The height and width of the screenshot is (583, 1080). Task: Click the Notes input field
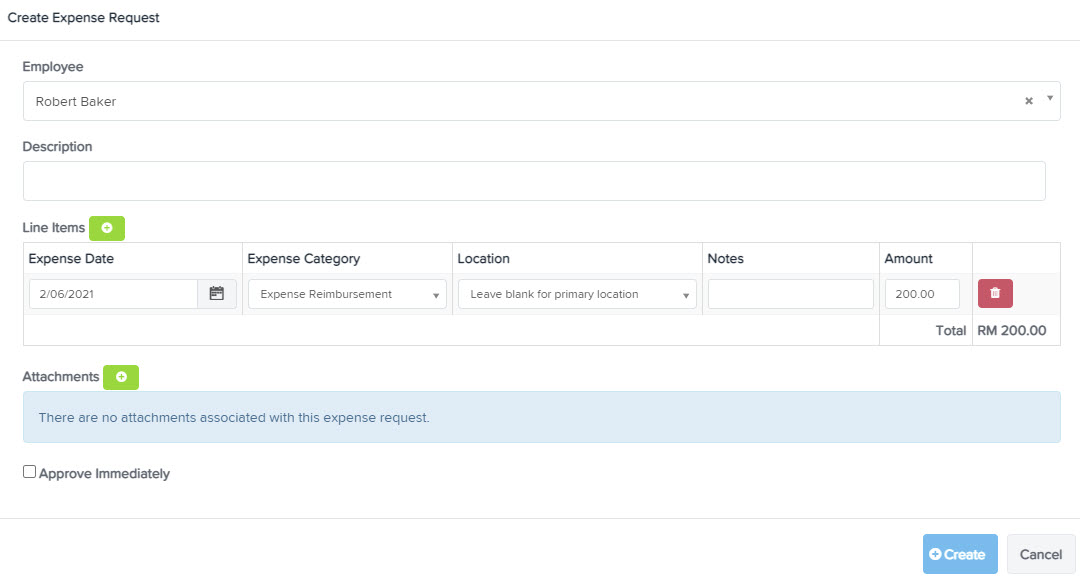[791, 294]
